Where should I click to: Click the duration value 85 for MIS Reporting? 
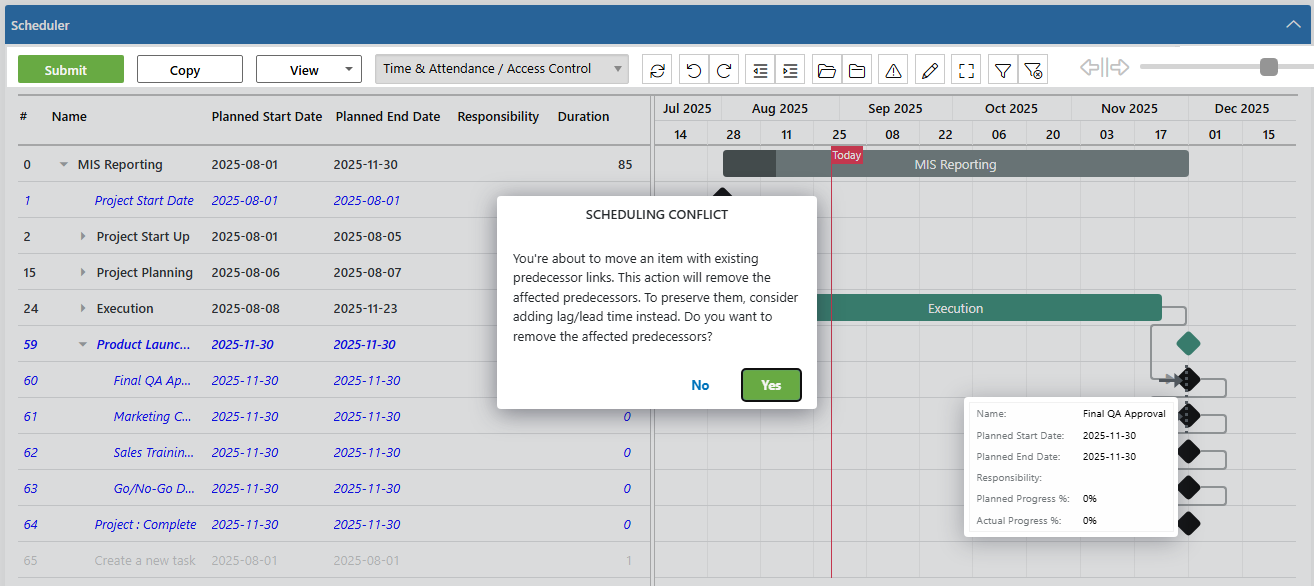(624, 165)
